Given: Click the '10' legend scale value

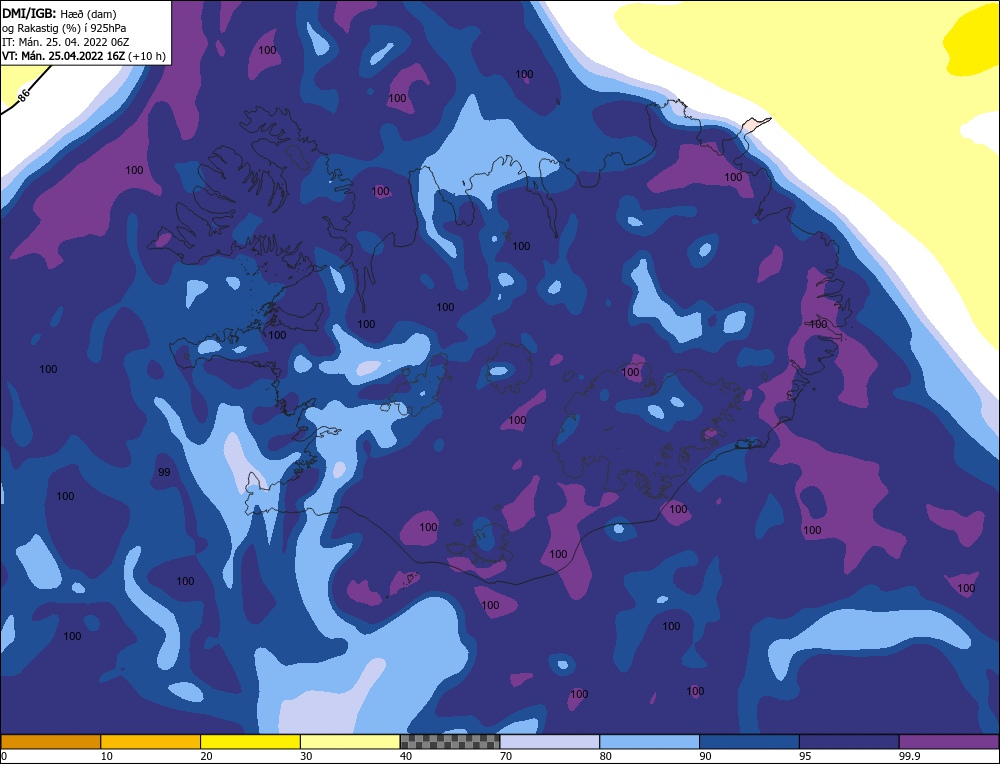Looking at the screenshot, I should 107,756.
